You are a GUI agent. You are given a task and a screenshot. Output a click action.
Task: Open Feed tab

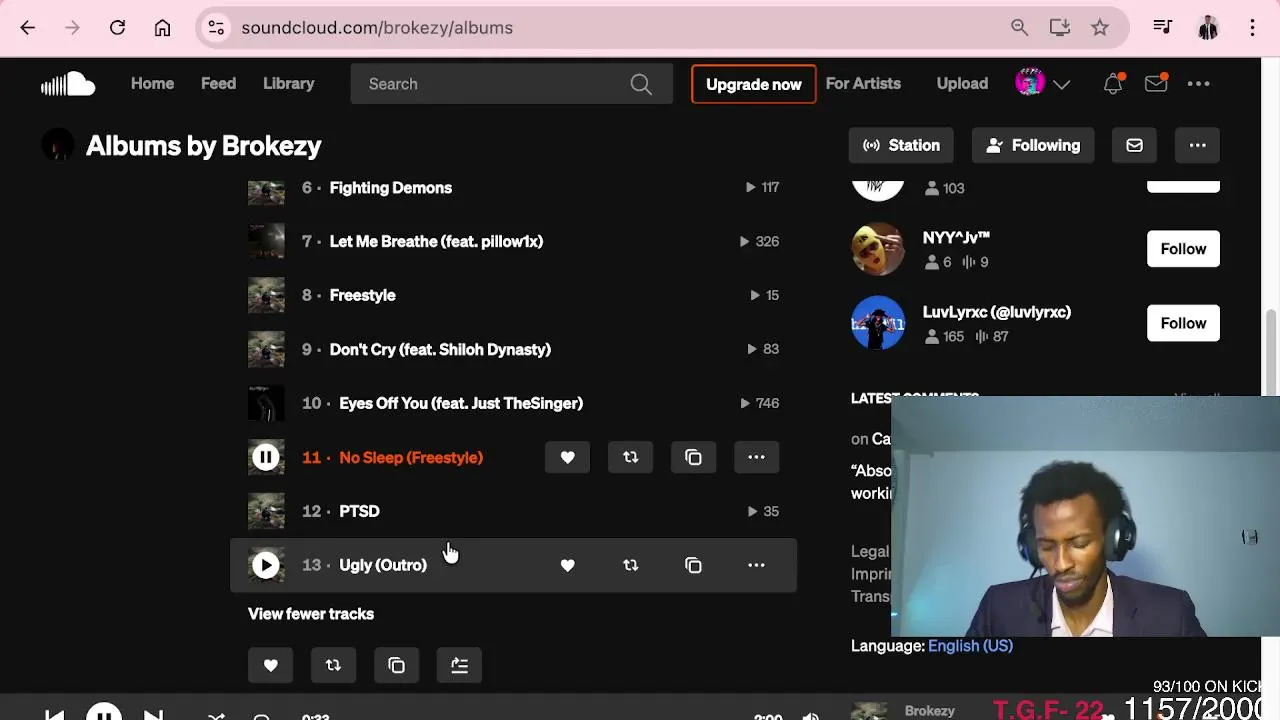coord(218,84)
